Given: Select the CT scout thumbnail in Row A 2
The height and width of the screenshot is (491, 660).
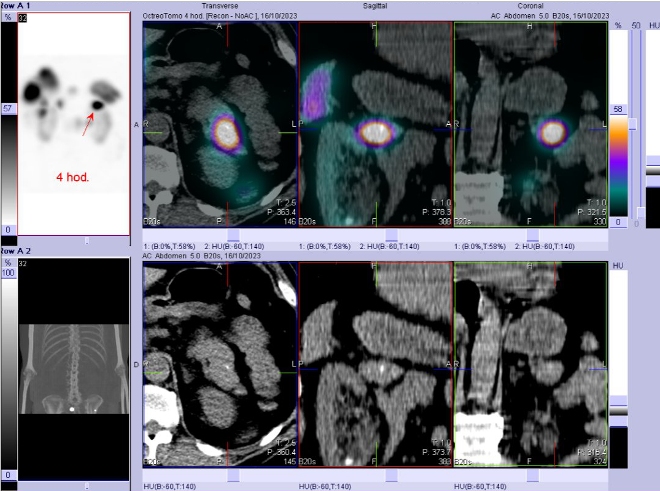Looking at the screenshot, I should [73, 369].
